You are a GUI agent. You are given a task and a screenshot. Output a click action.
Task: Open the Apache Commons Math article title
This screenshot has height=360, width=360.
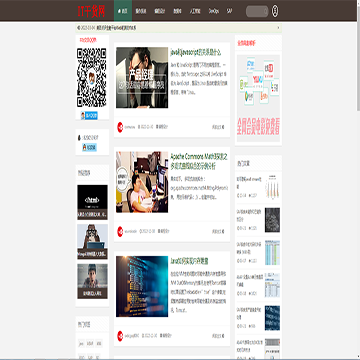tap(199, 160)
